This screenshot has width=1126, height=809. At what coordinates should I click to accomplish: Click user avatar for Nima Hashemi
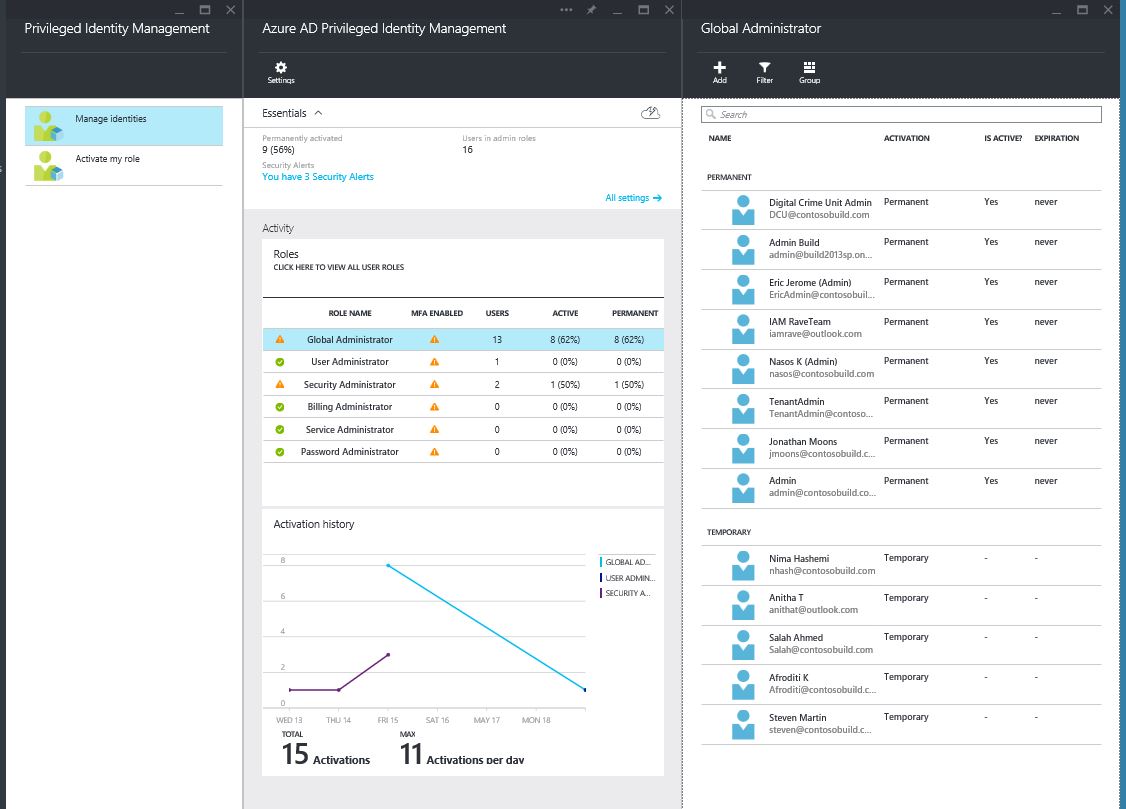coord(743,566)
